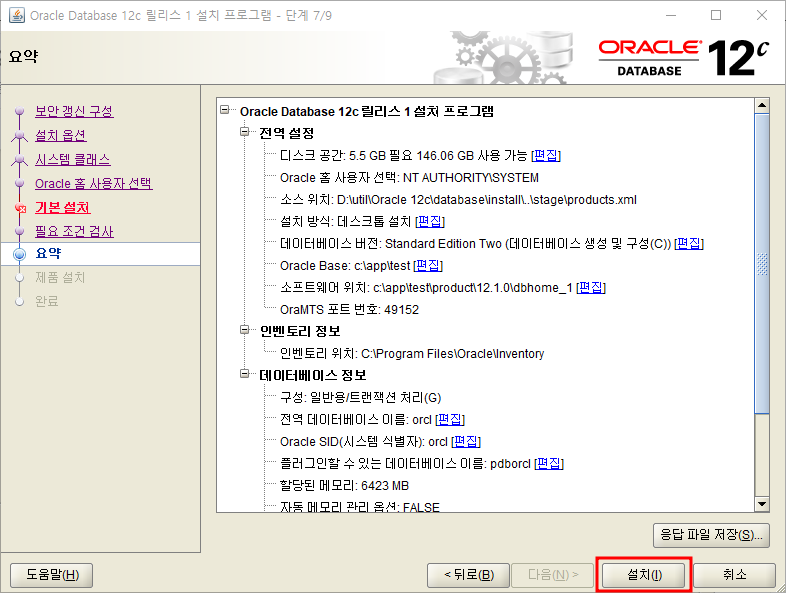
Task: Select the 데이터베이스 정보 tree heading
Action: click(x=313, y=375)
